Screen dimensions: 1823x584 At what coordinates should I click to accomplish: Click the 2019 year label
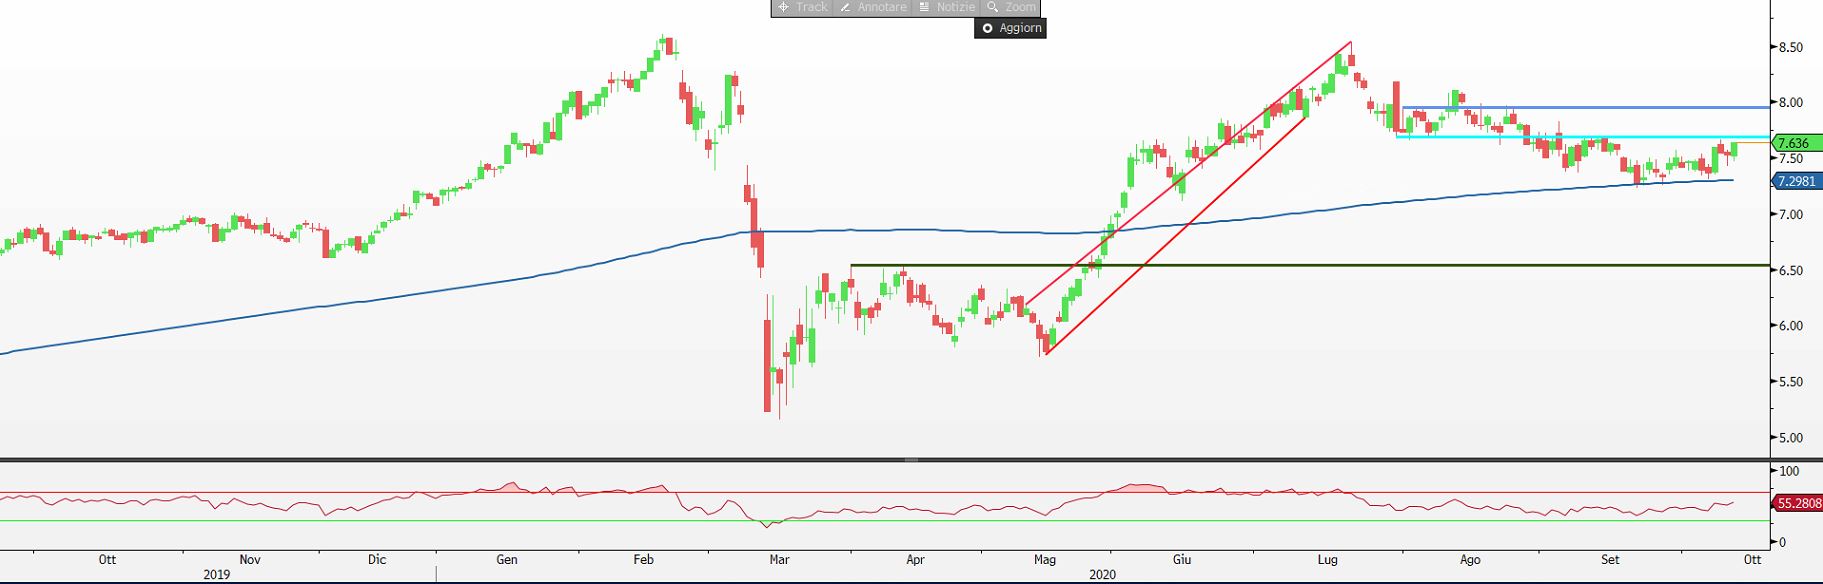pyautogui.click(x=217, y=575)
